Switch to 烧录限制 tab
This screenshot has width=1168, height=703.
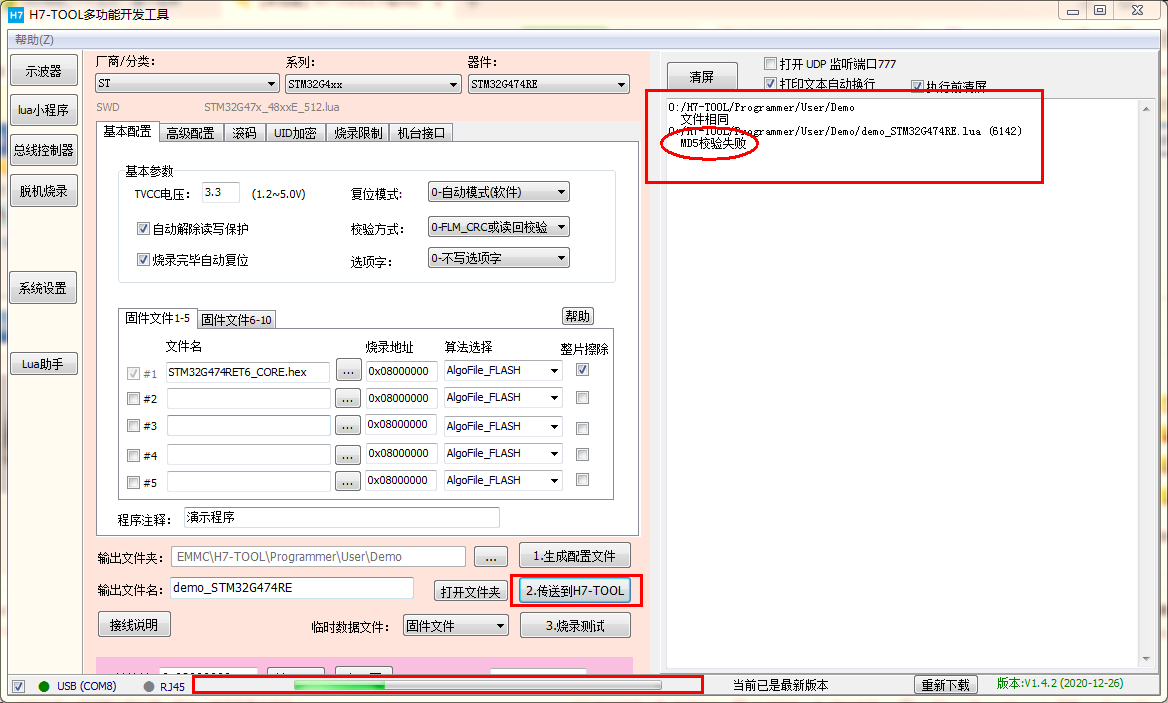(x=358, y=133)
